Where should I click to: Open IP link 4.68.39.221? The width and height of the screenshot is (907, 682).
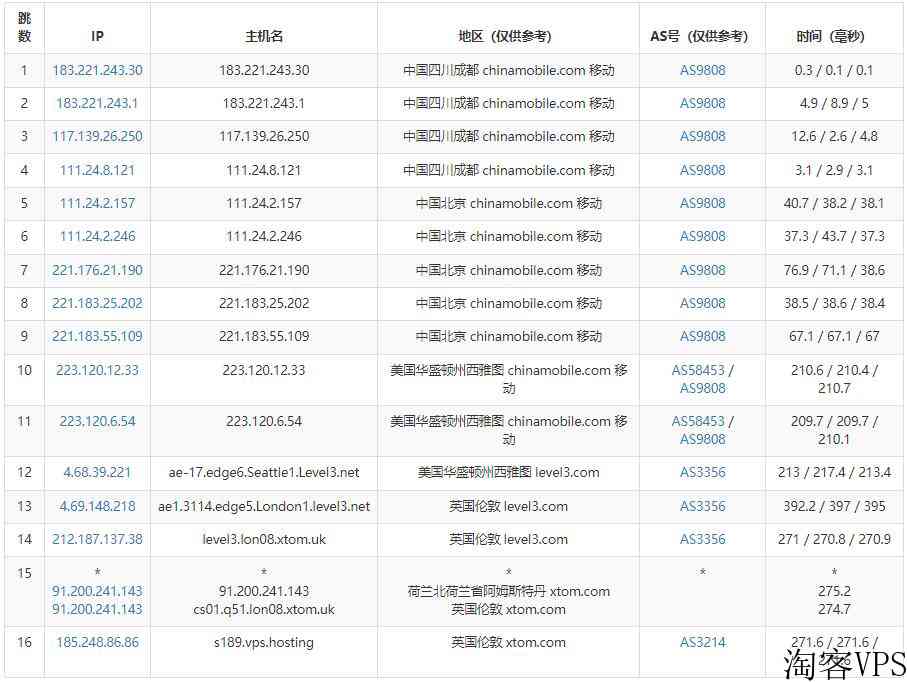point(97,472)
